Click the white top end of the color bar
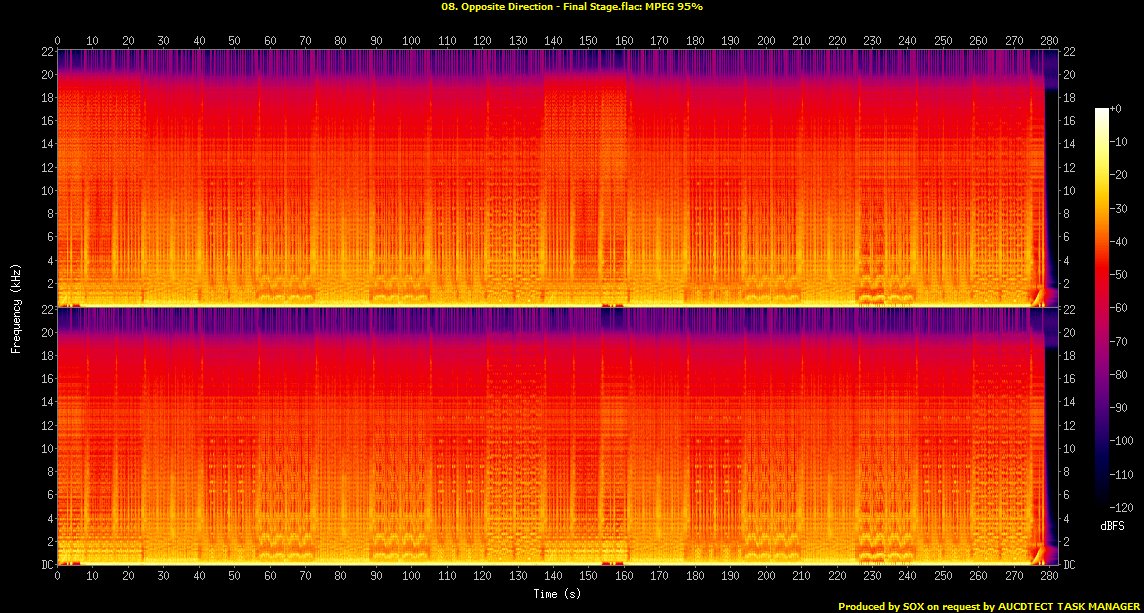The height and width of the screenshot is (613, 1144). pos(1101,112)
